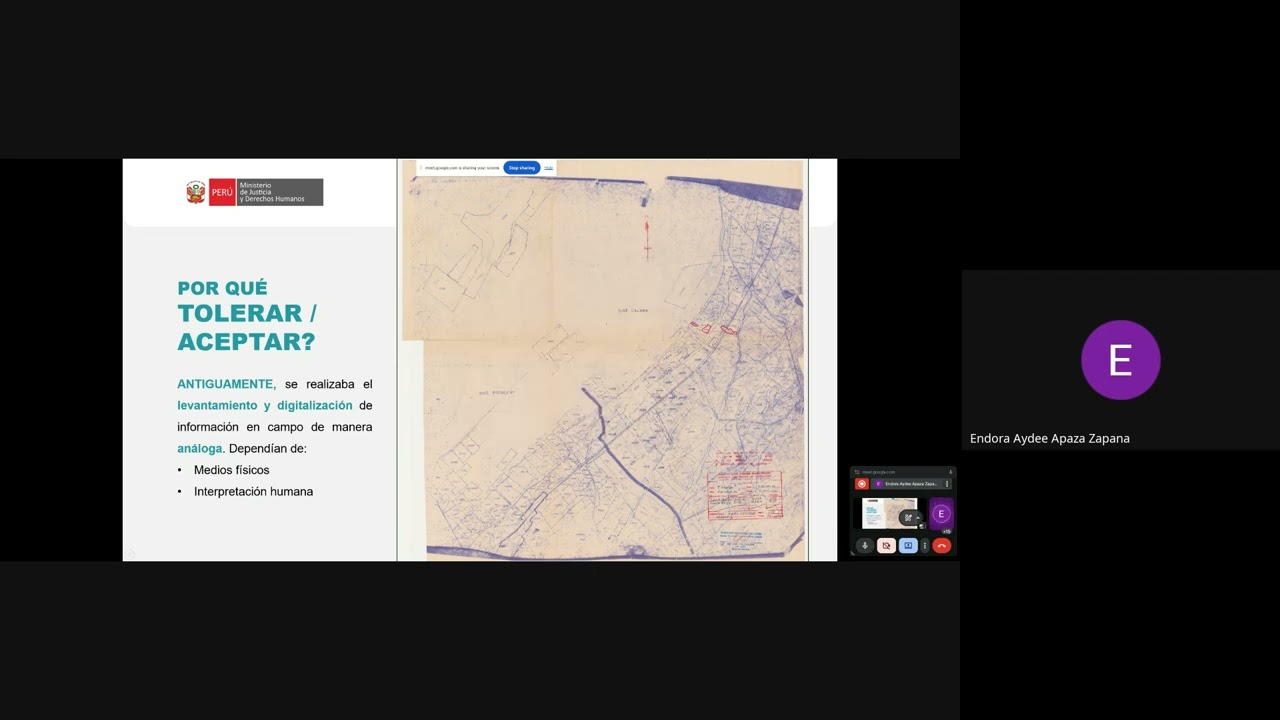Click the 'Medios físicos' bullet text
Screen dimensions: 1280x720
(x=231, y=470)
